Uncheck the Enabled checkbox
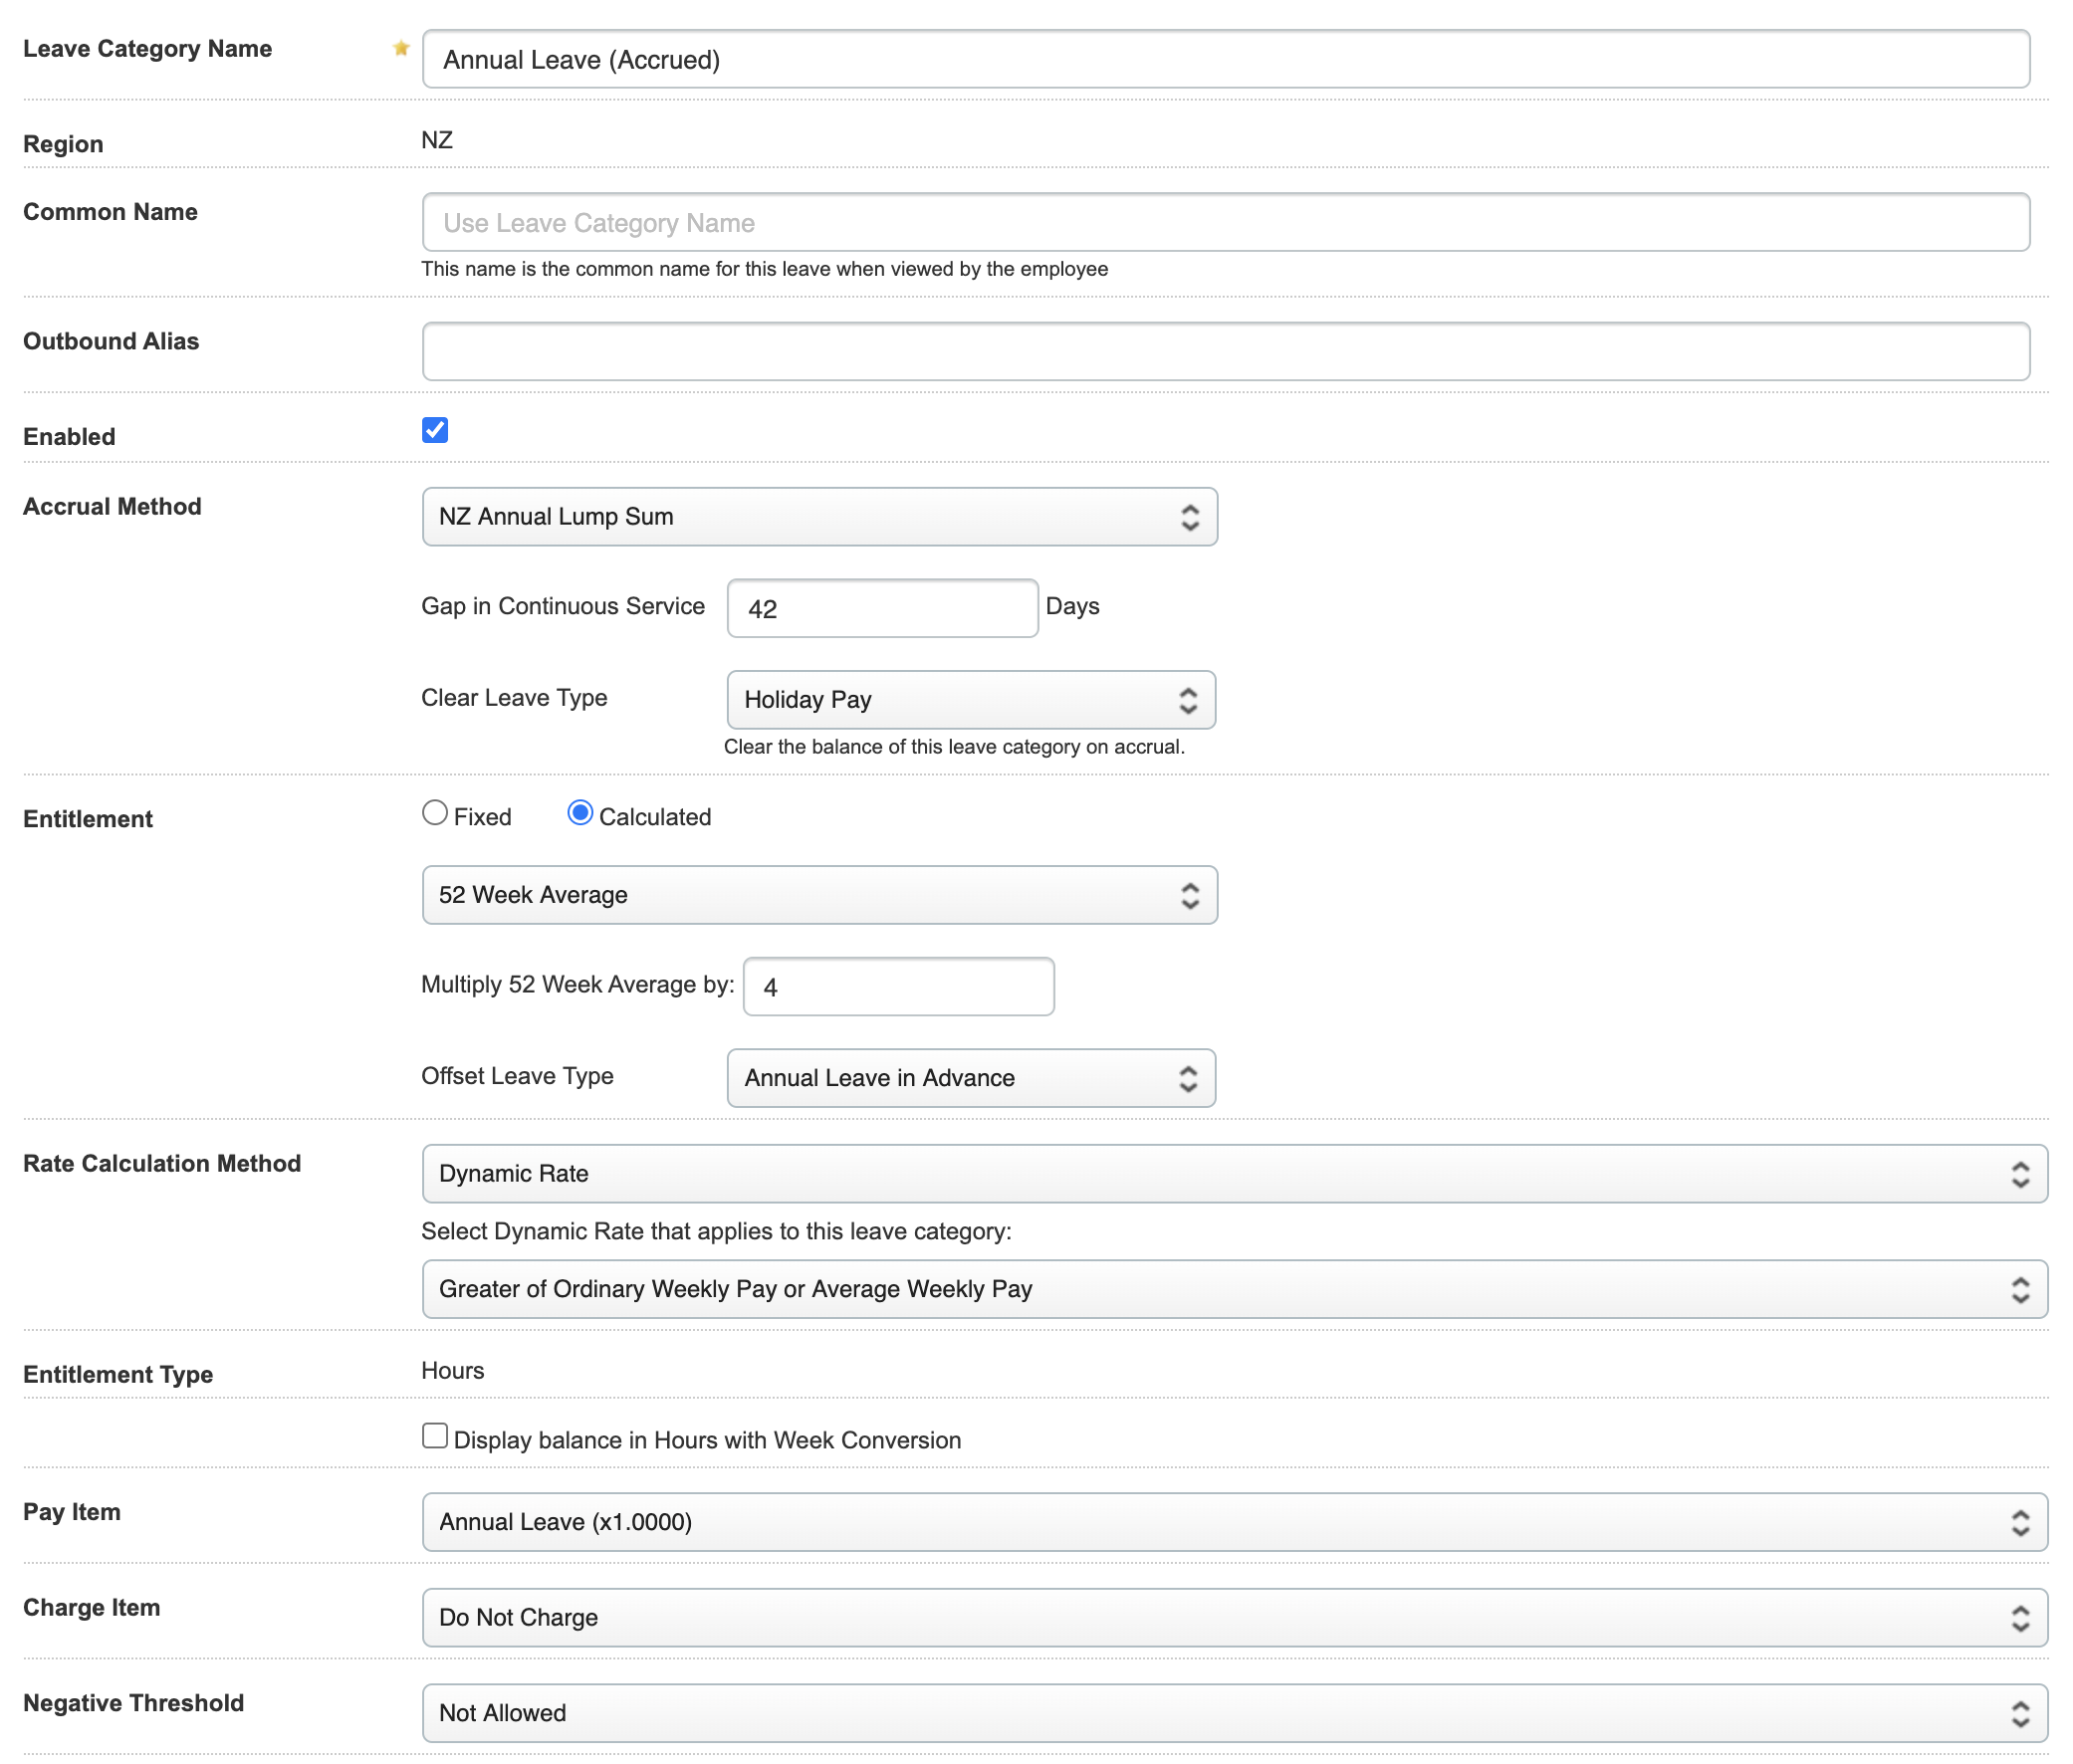The height and width of the screenshot is (1764, 2073). pyautogui.click(x=434, y=430)
